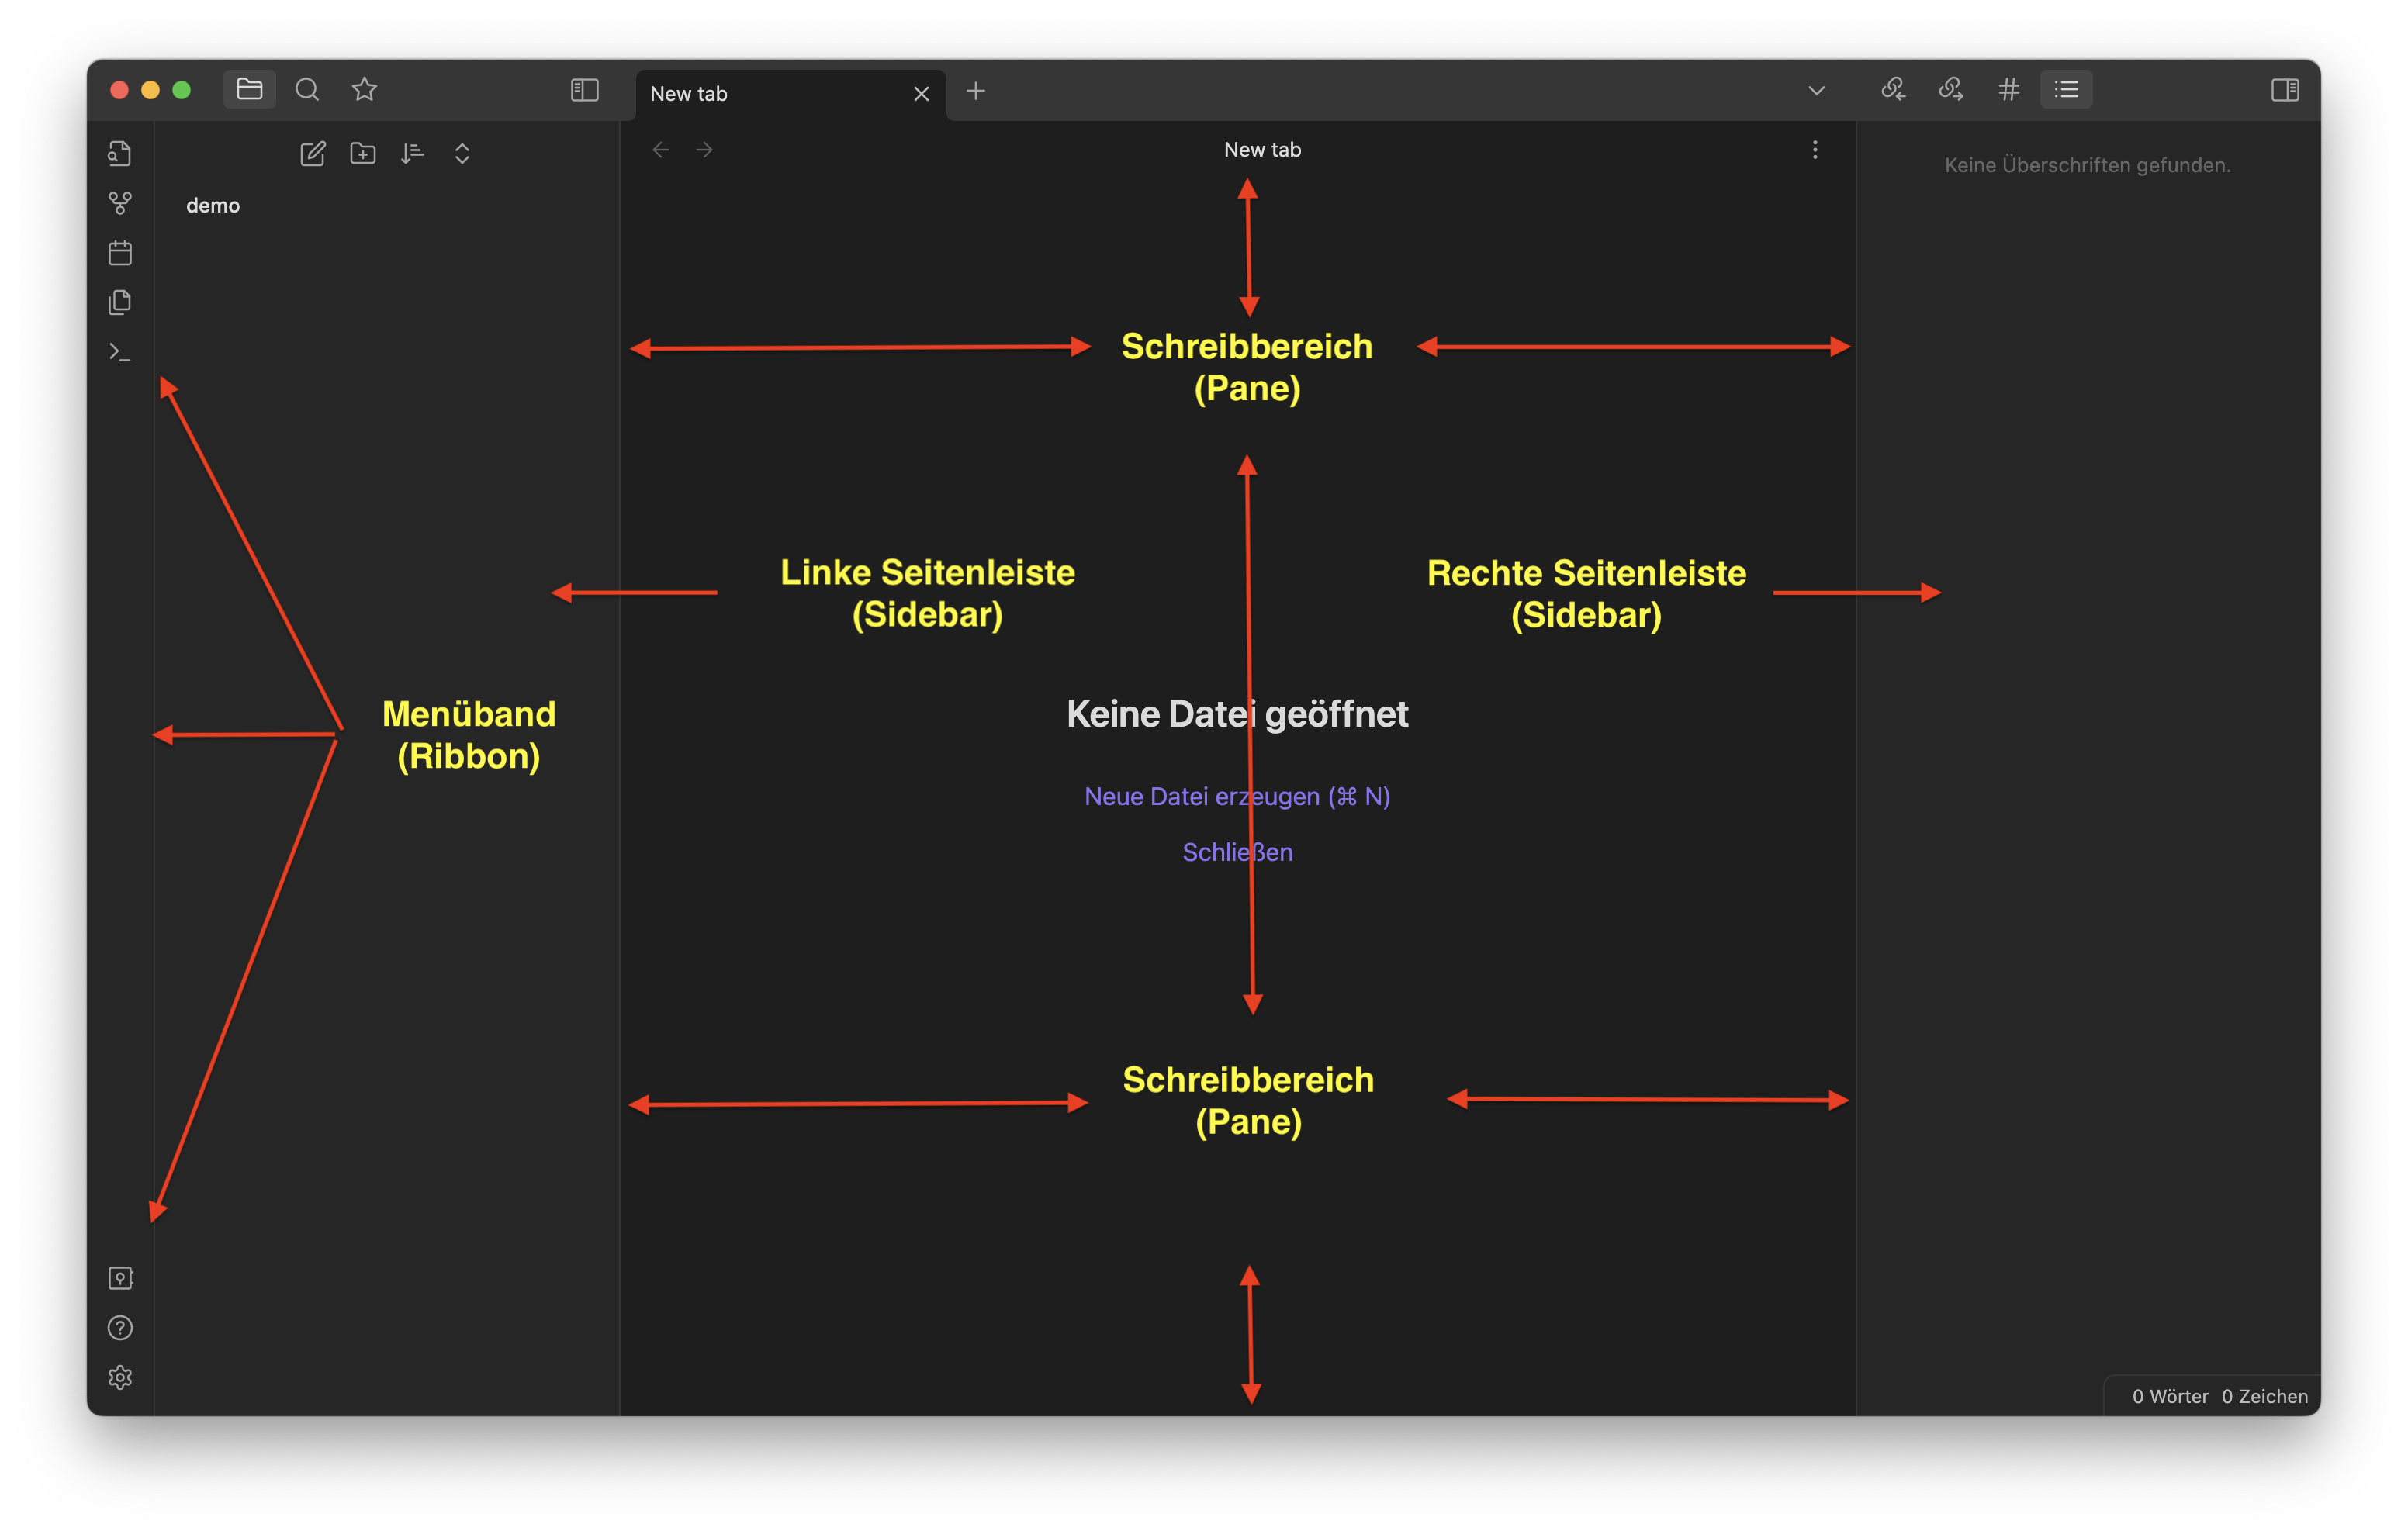Open the folder/file manager icon

(247, 92)
